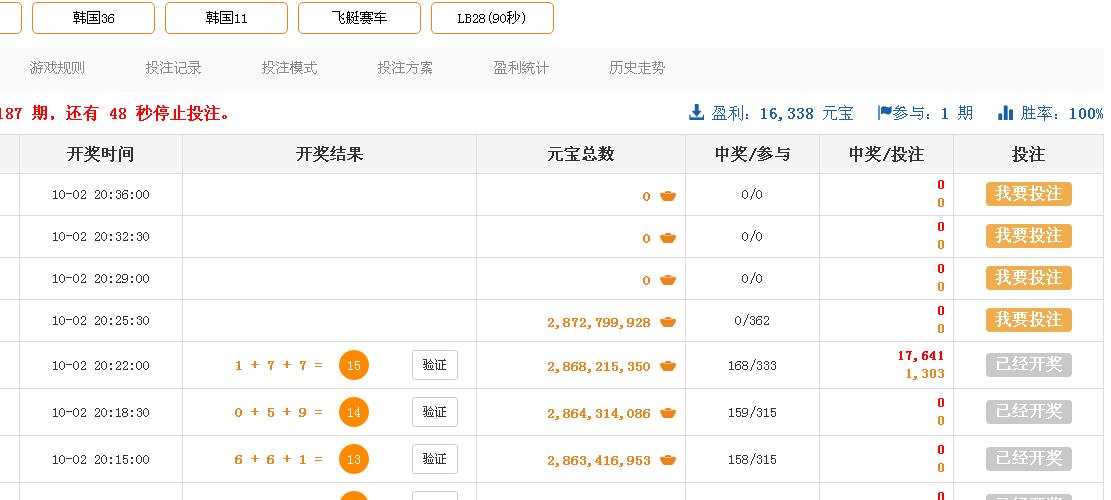Click the ingot icon beside 2,872,799,928
Viewport: 1111px width, 500px height.
point(668,322)
